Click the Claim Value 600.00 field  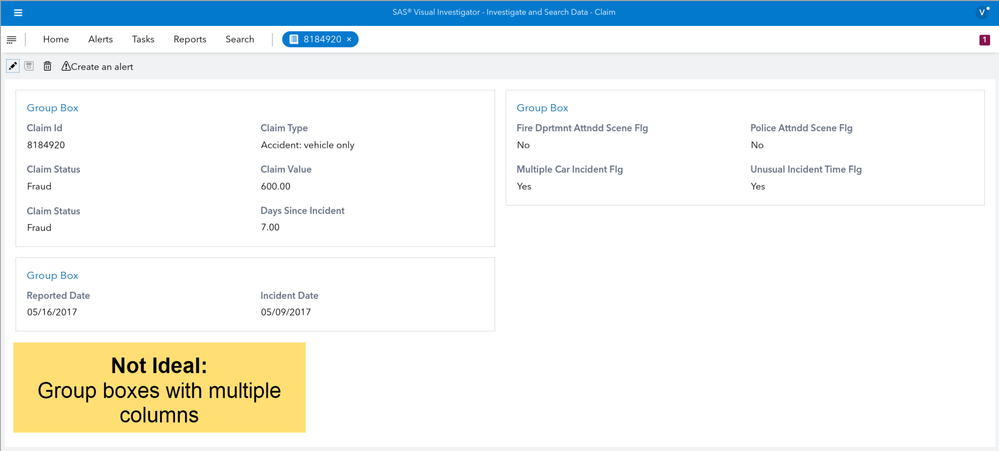coord(276,186)
